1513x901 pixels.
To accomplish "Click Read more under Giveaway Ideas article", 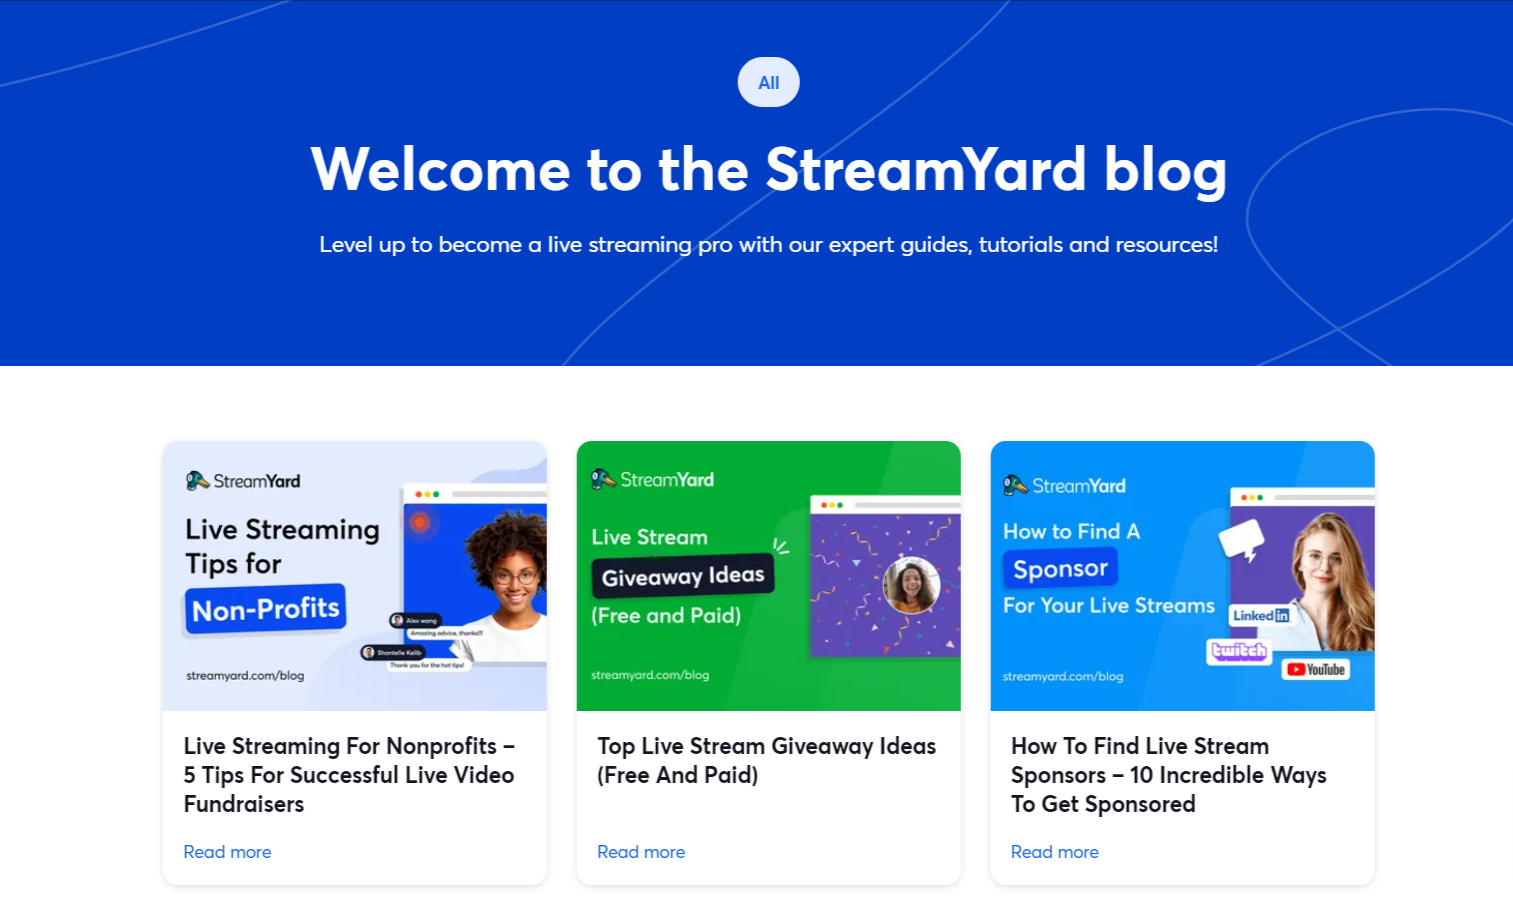I will click(641, 852).
